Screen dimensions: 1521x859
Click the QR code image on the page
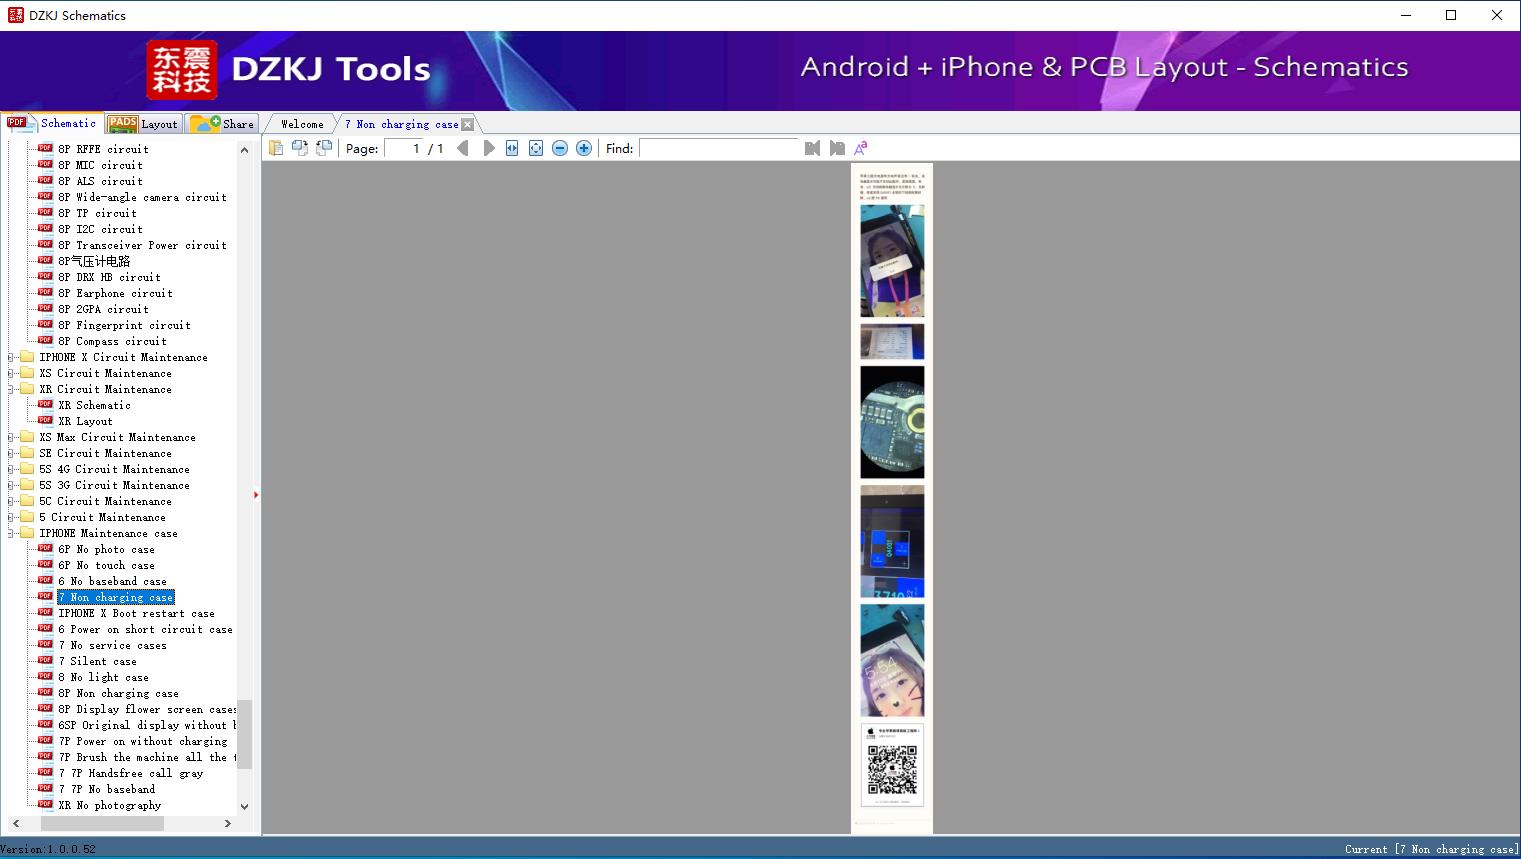(x=892, y=770)
